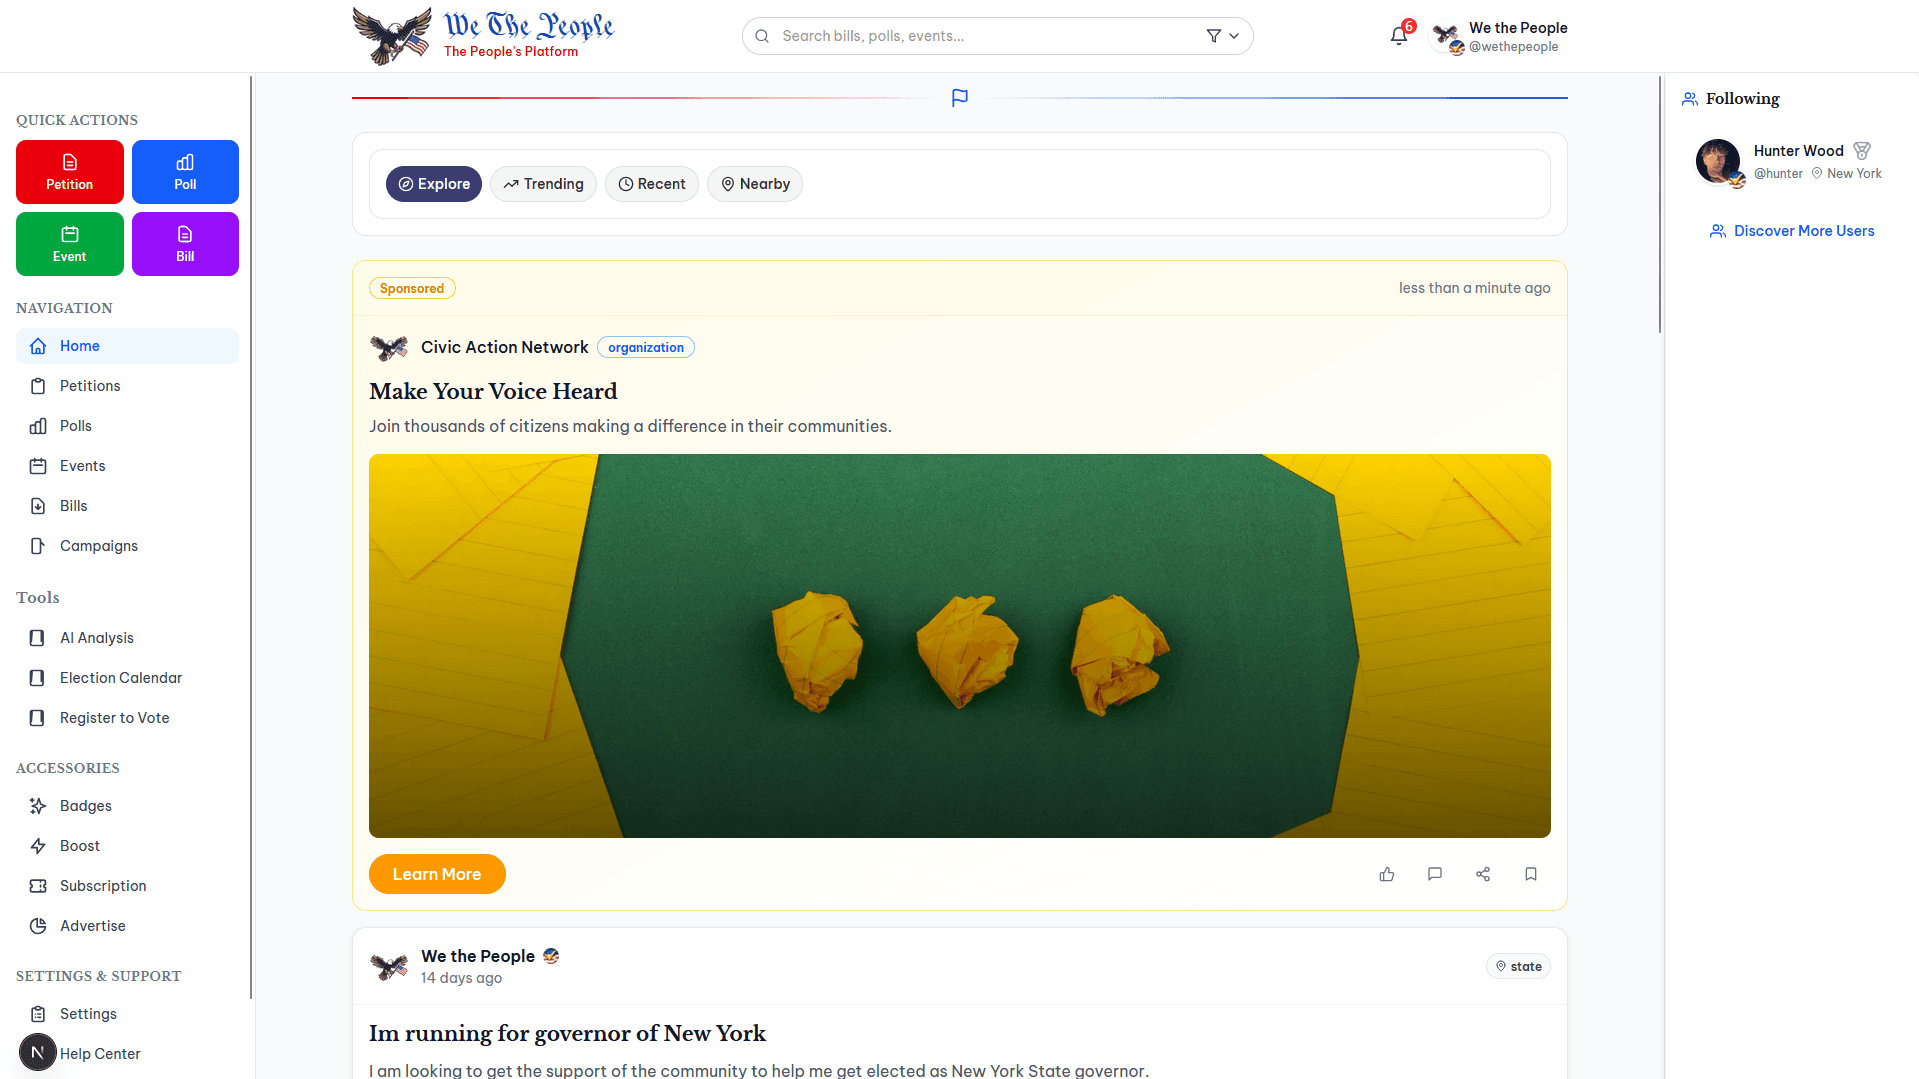
Task: Click the flag icon divider
Action: coord(960,97)
